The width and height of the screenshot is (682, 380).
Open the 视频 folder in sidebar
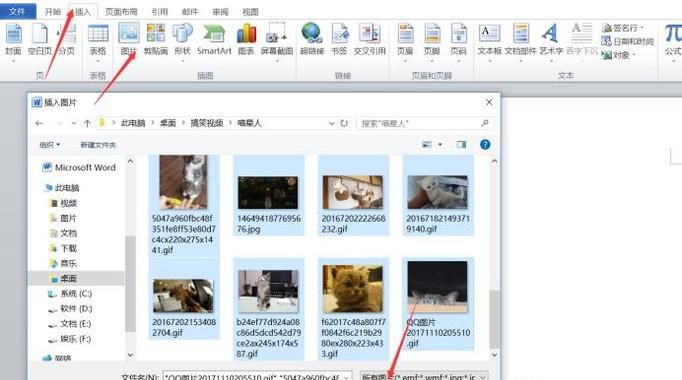pyautogui.click(x=64, y=203)
